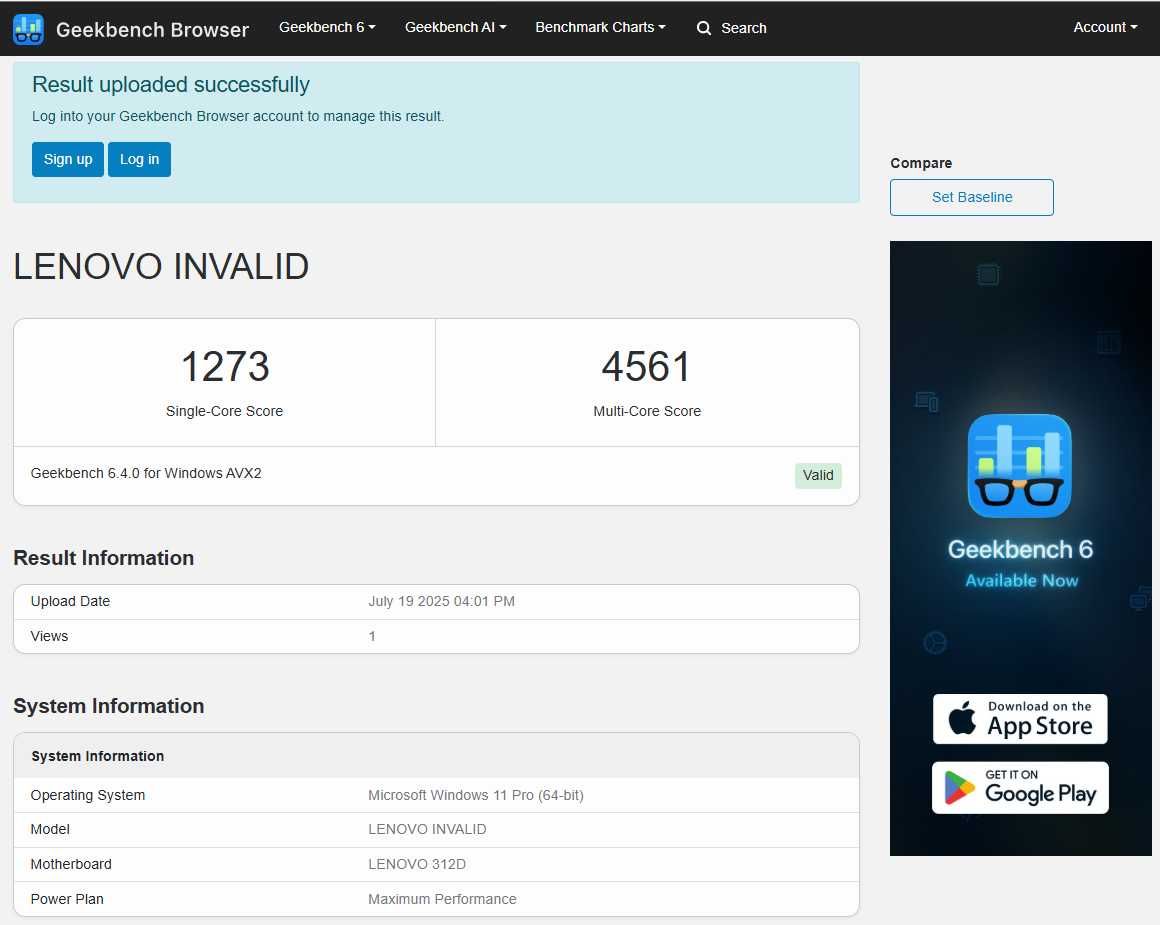Expand the Geekbench 6 dropdown menu

(327, 27)
